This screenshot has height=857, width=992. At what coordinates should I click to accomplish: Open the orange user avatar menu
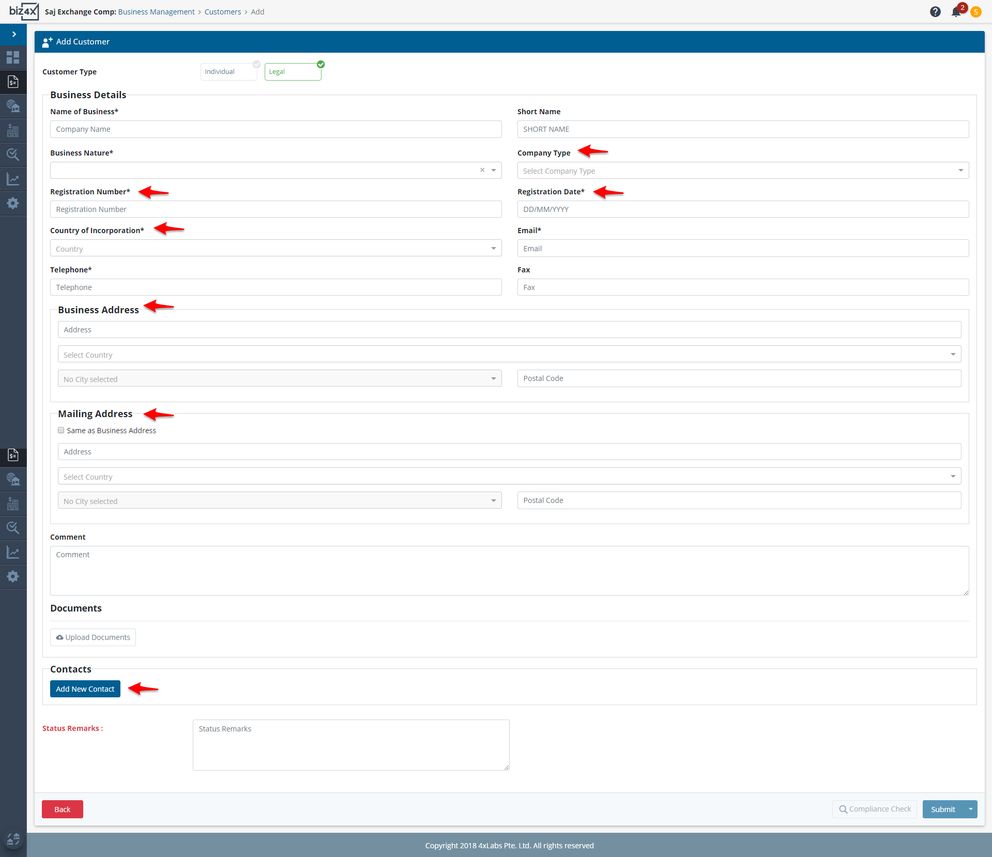pos(976,12)
